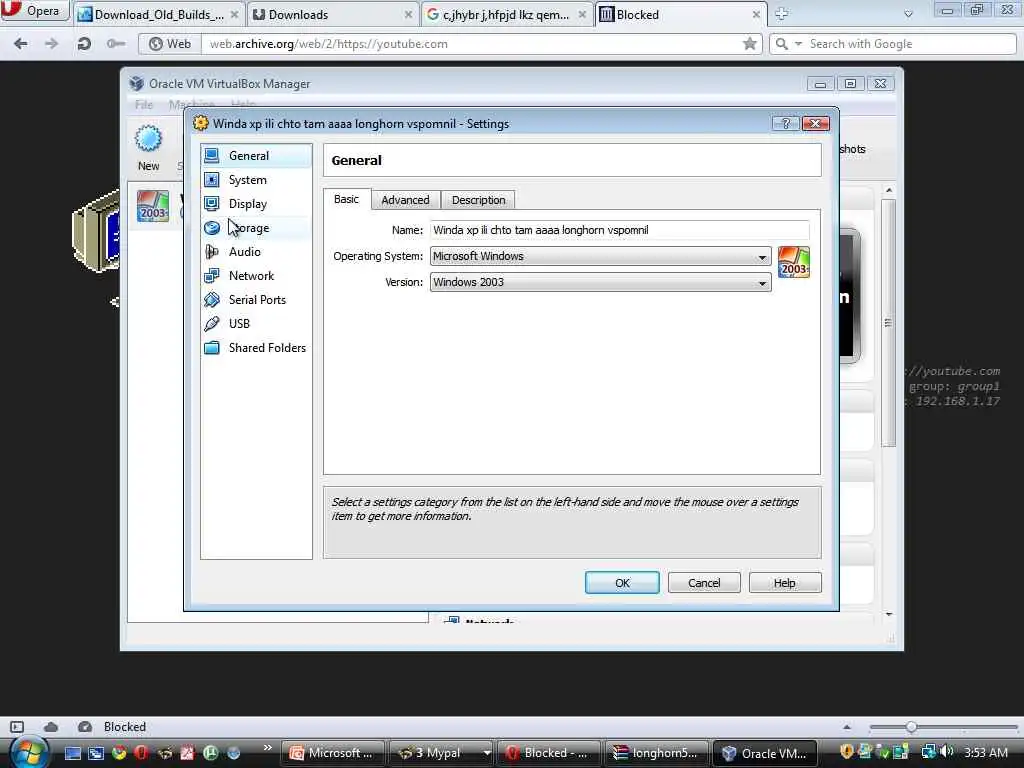
Task: Open Microsoft taskbar button
Action: tap(333, 753)
